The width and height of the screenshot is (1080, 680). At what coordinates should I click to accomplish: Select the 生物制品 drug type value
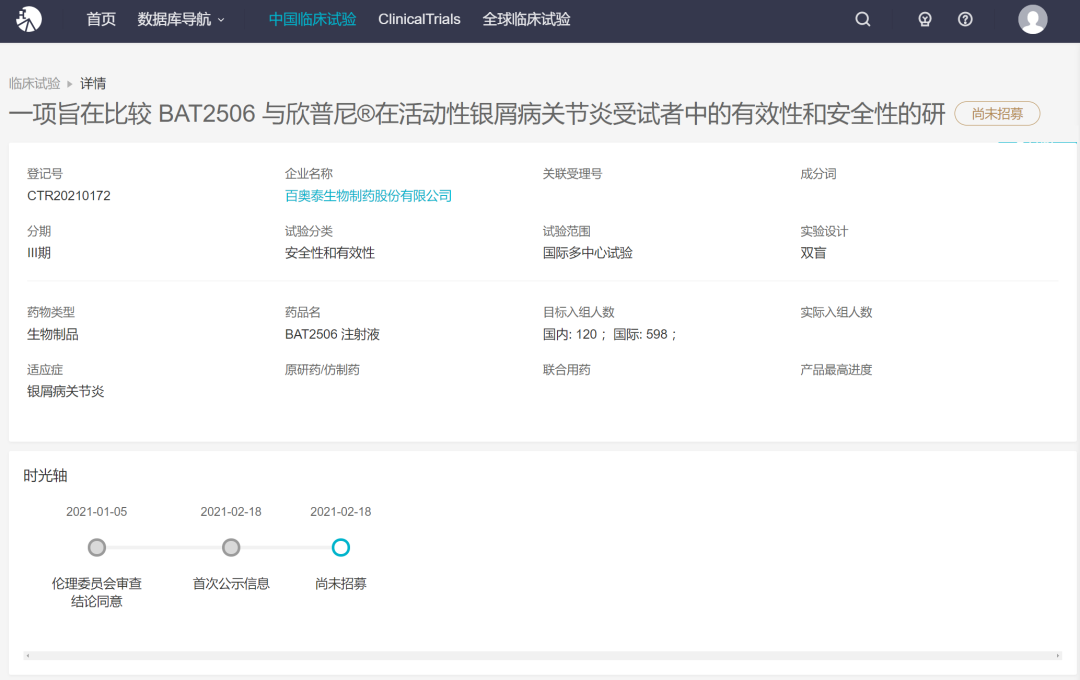click(52, 334)
